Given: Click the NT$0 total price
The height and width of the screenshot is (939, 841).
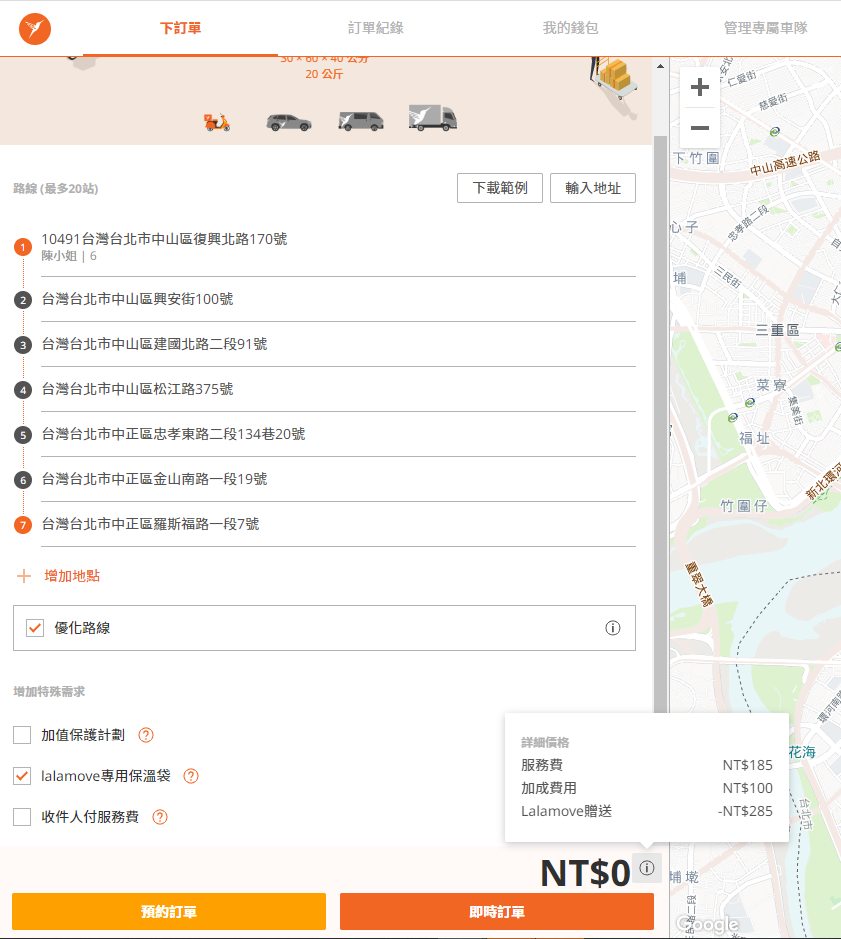Looking at the screenshot, I should (x=585, y=873).
